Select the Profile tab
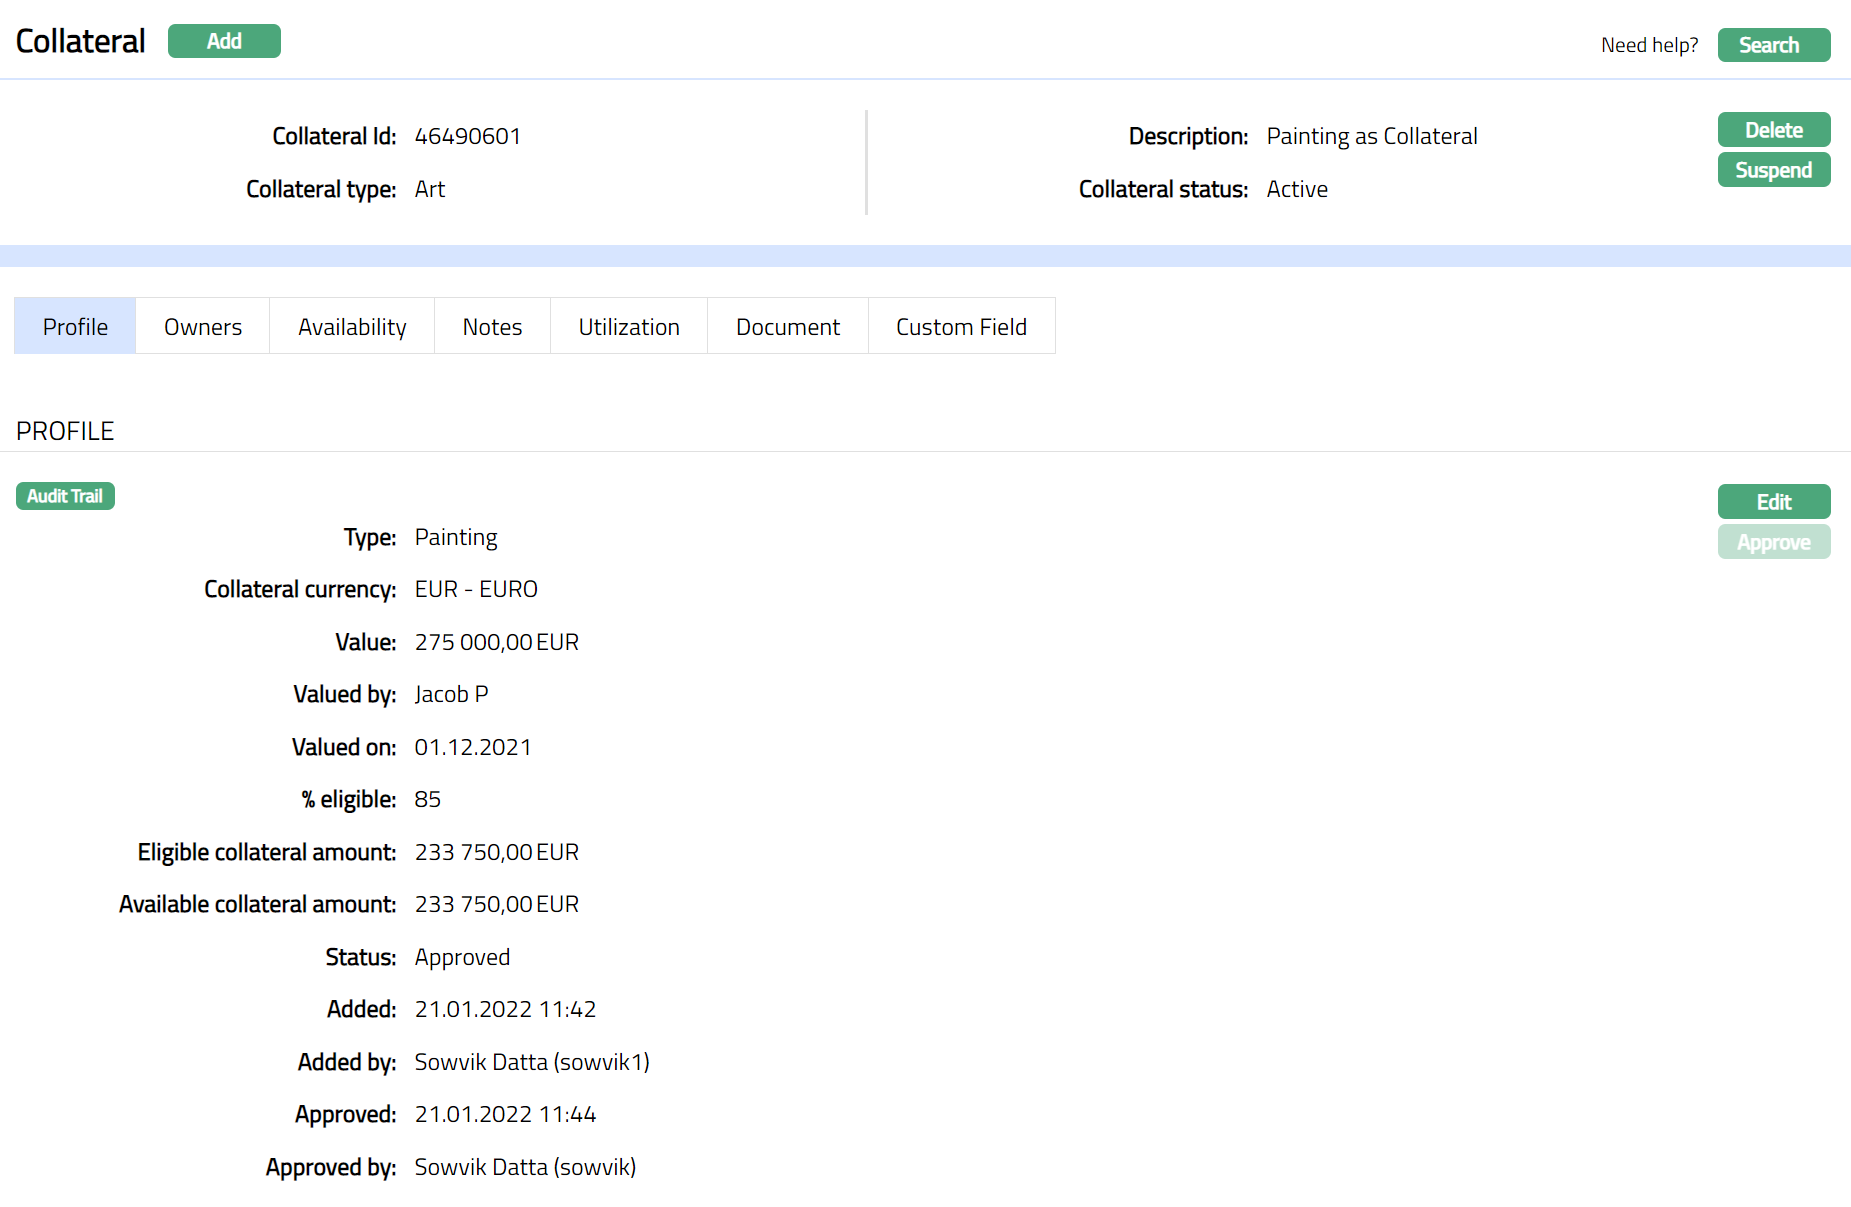This screenshot has width=1851, height=1207. (75, 326)
